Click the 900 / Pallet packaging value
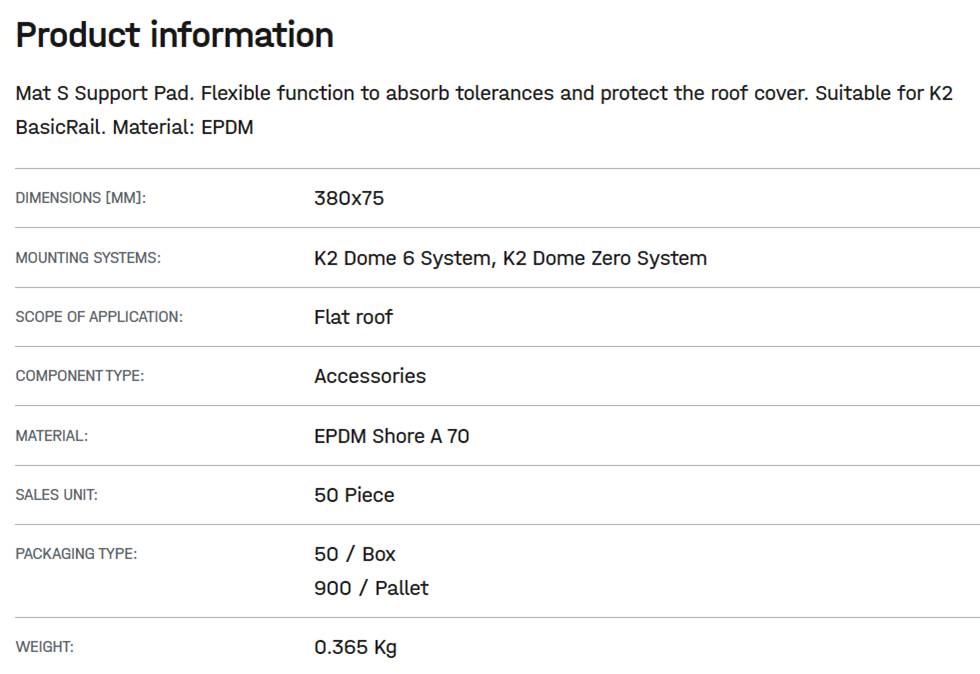 [x=371, y=588]
